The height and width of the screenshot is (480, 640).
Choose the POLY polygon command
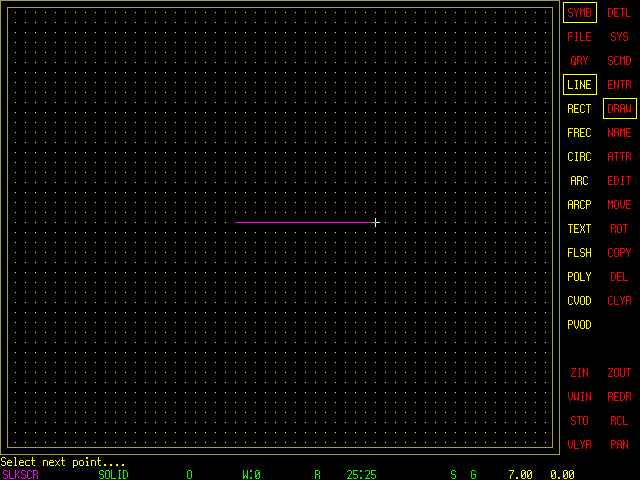pos(579,277)
